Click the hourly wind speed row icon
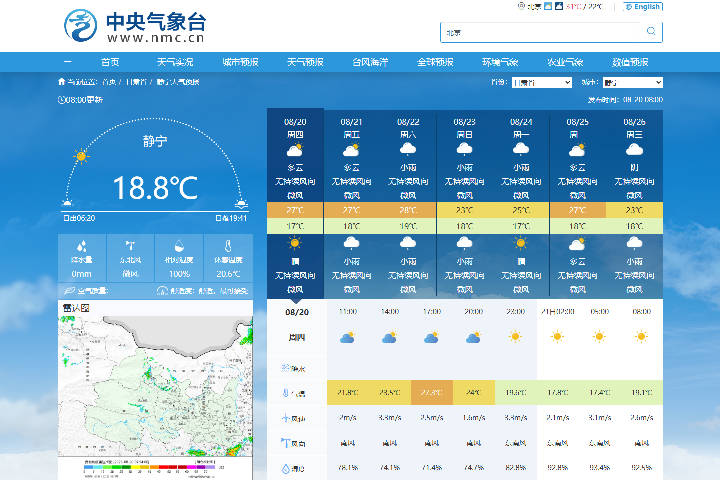Viewport: 720px width, 480px height. click(x=285, y=418)
